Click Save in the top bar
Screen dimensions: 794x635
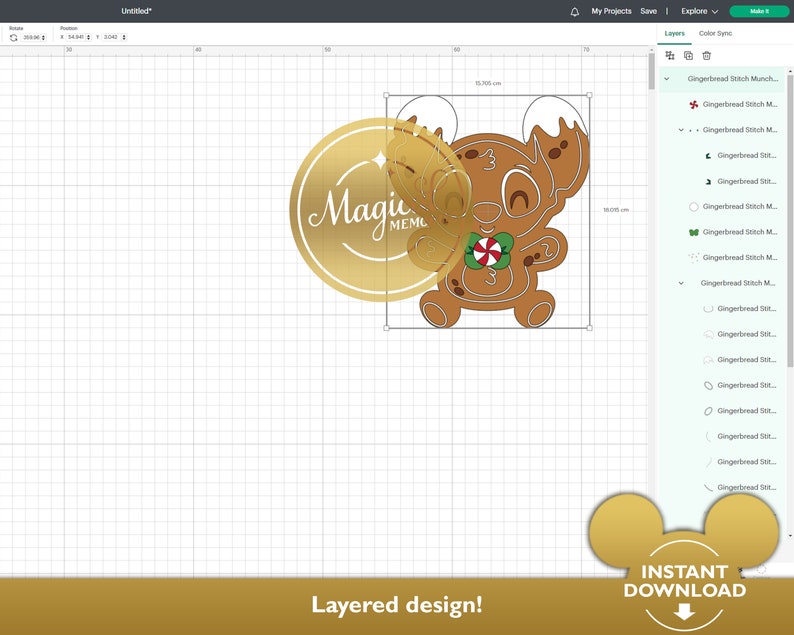648,11
